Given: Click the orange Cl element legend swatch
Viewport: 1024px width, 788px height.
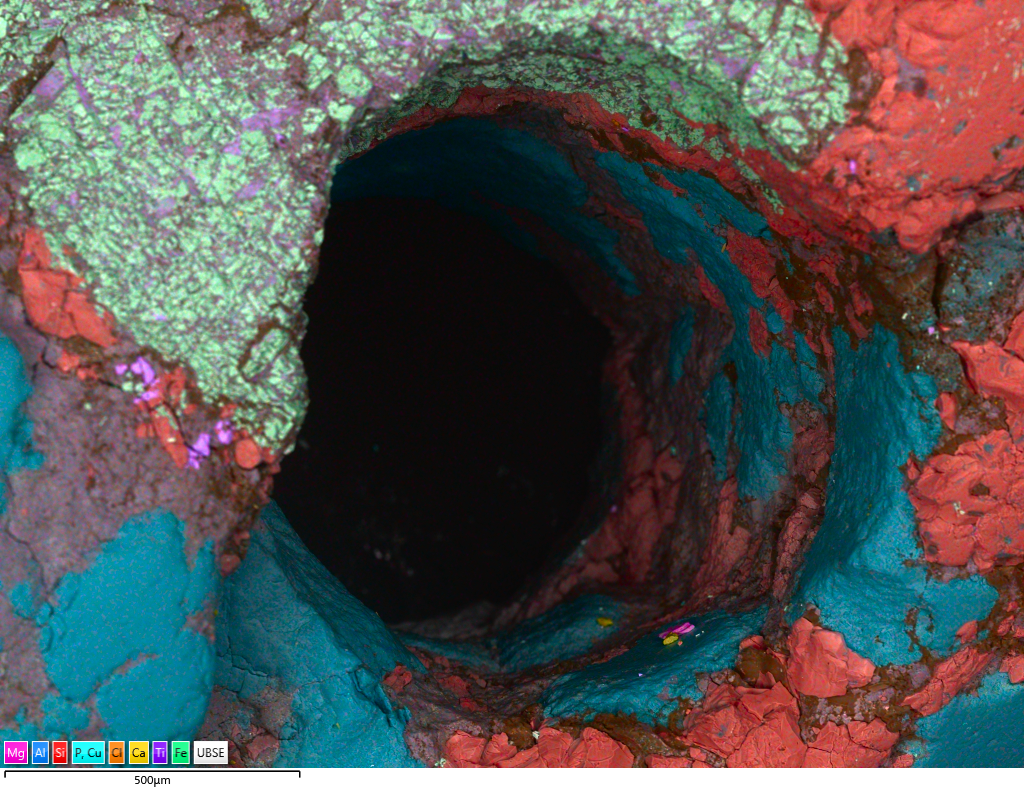Looking at the screenshot, I should coord(117,752).
